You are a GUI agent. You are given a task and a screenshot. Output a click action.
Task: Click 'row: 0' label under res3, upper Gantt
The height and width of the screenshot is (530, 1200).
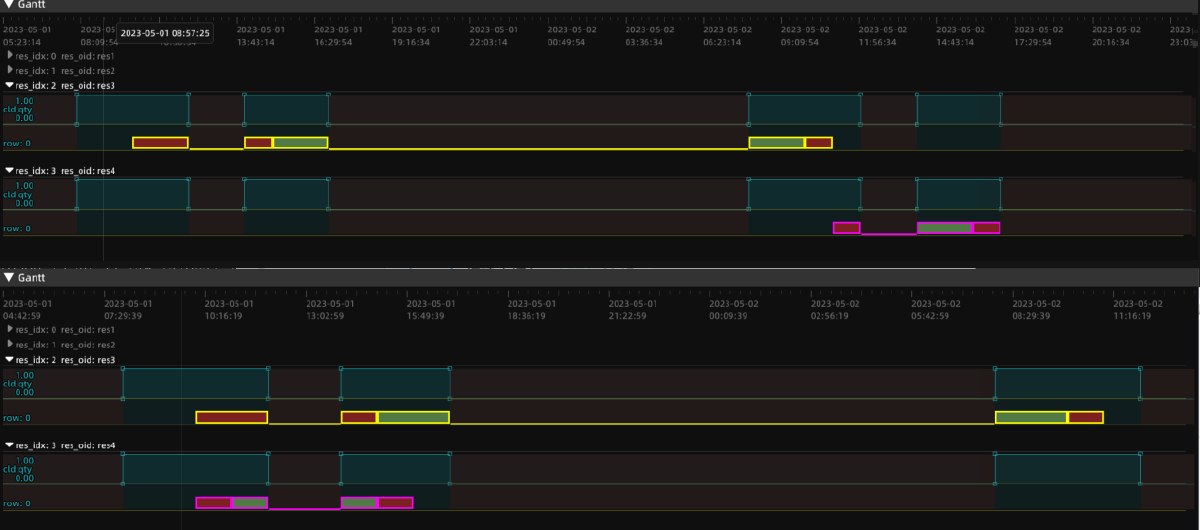coord(16,143)
